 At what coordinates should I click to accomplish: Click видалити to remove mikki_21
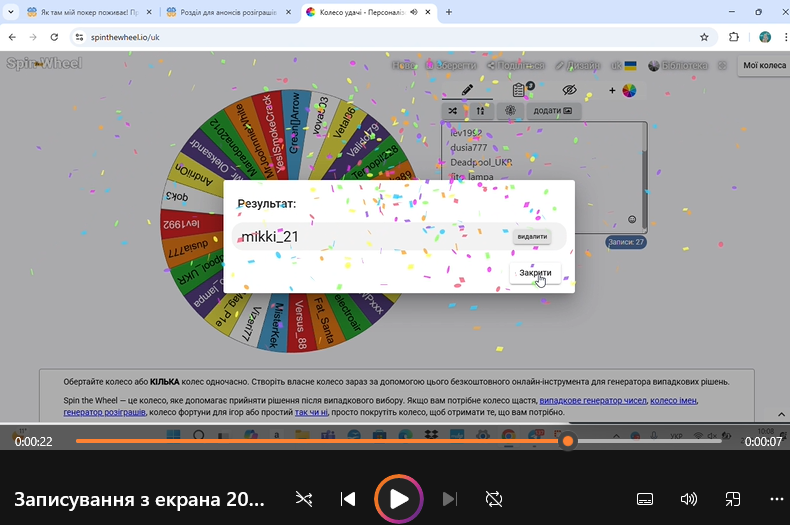(x=531, y=237)
